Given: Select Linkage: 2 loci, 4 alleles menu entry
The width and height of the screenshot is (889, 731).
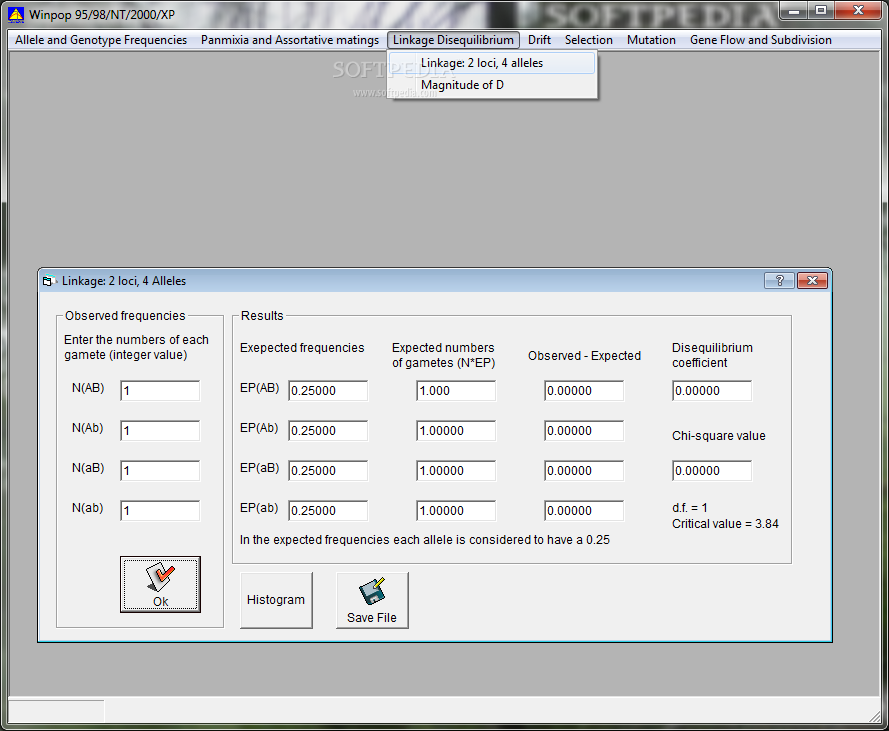Looking at the screenshot, I should 492,63.
